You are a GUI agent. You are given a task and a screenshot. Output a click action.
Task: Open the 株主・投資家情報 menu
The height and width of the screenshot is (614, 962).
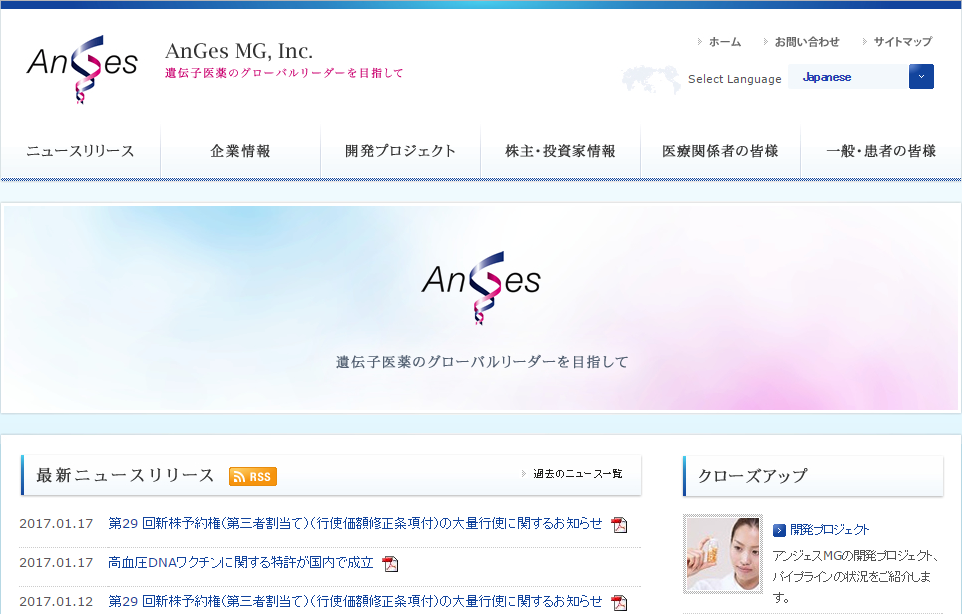[561, 151]
